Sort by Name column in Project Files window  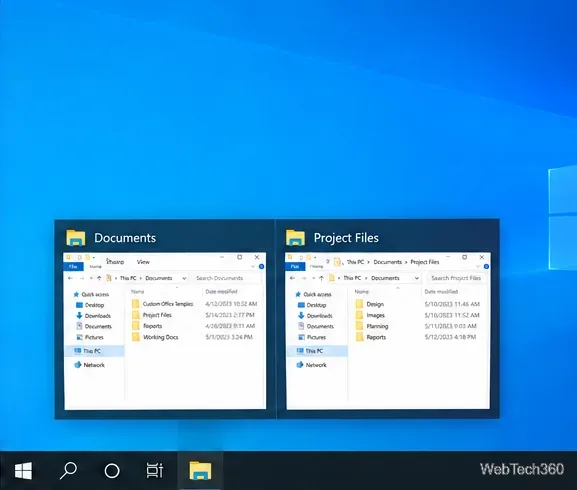pos(362,291)
